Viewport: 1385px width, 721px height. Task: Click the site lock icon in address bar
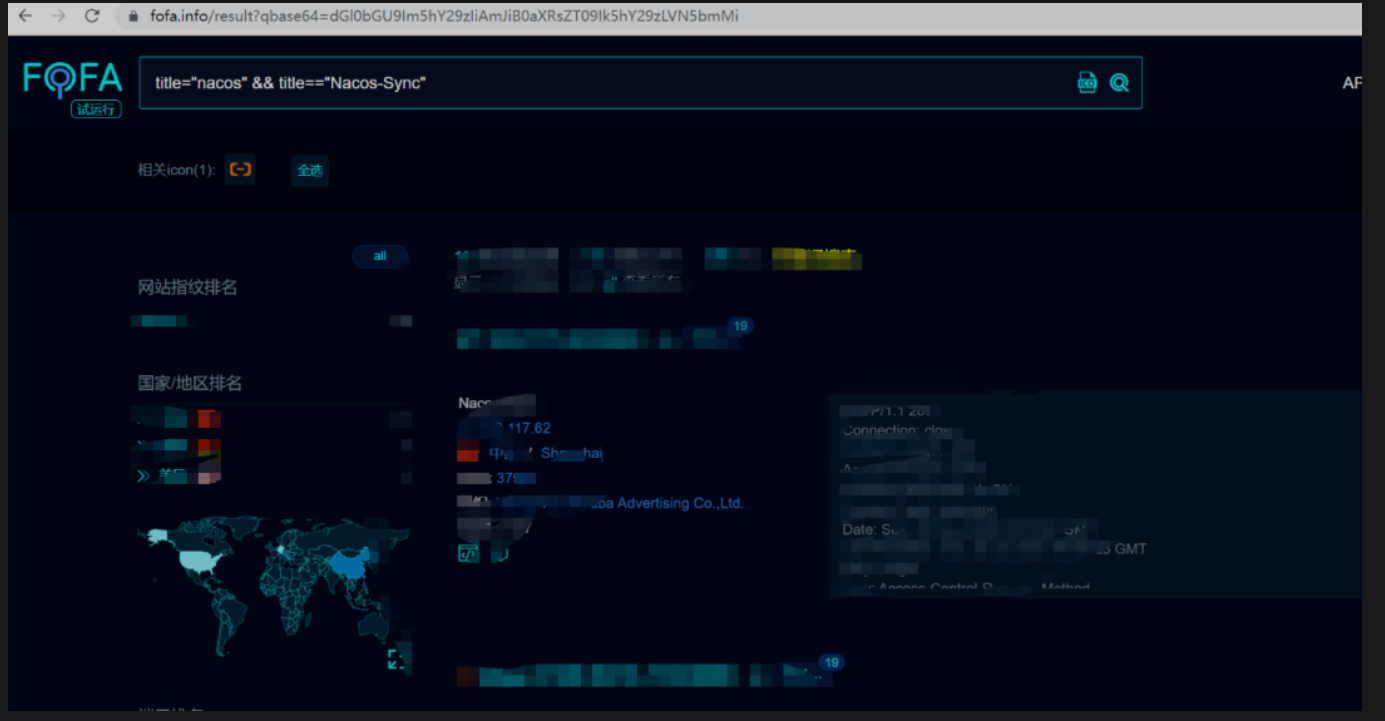point(132,17)
